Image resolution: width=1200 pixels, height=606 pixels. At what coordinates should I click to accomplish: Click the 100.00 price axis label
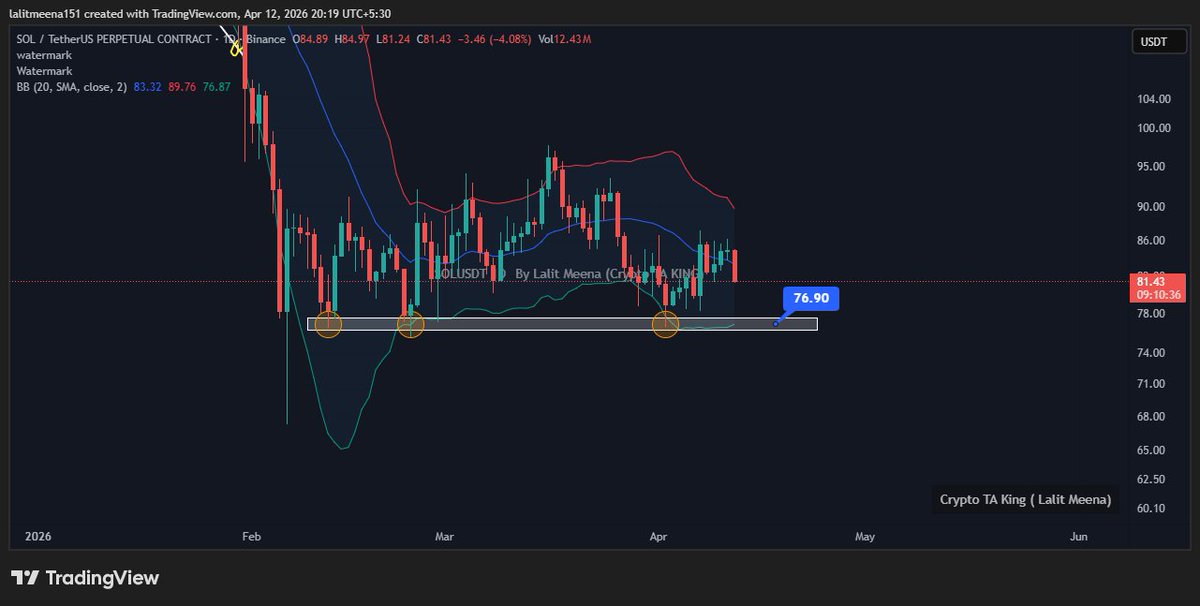(x=1153, y=128)
